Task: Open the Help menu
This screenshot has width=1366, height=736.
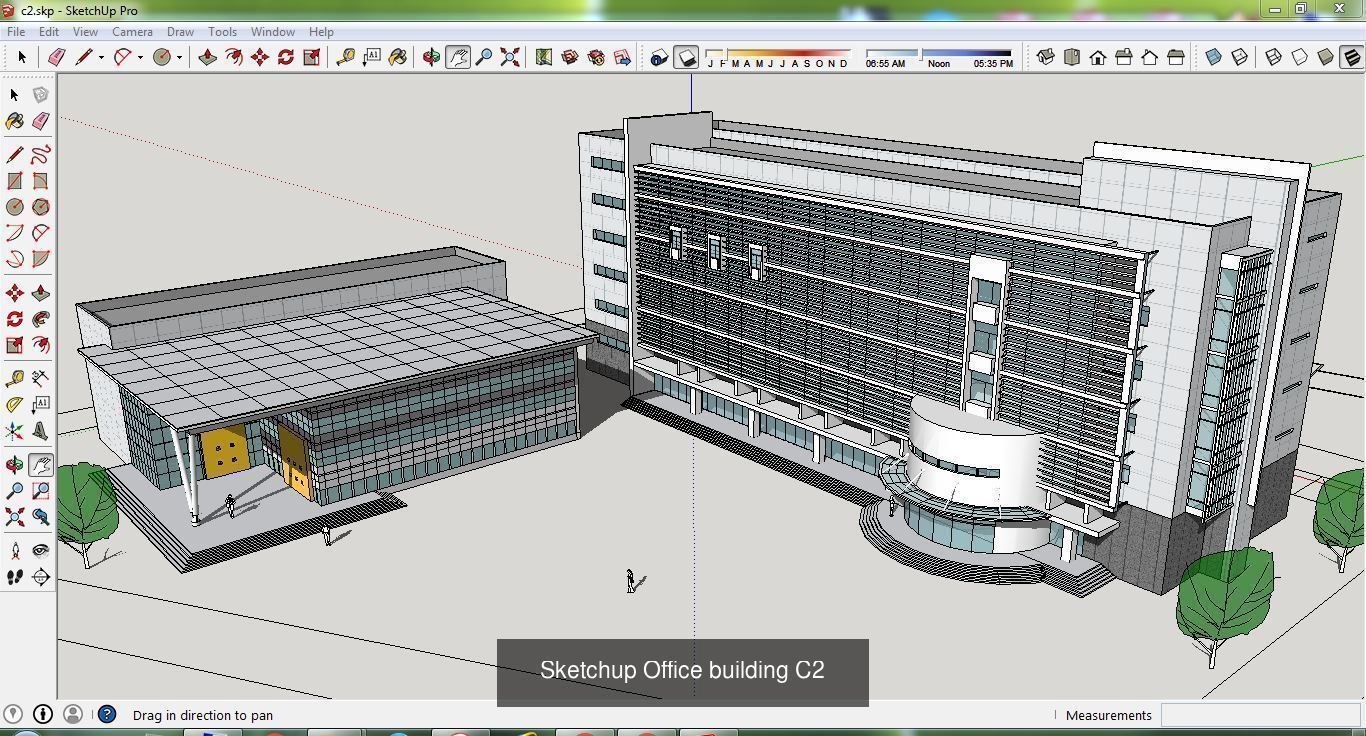Action: (321, 32)
